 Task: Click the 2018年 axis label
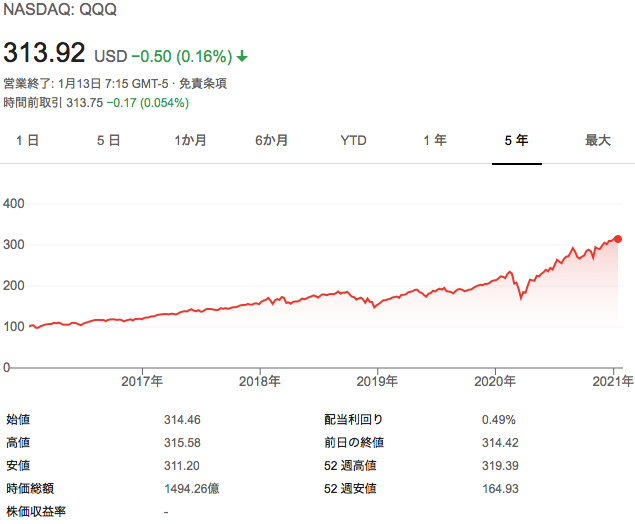(260, 381)
